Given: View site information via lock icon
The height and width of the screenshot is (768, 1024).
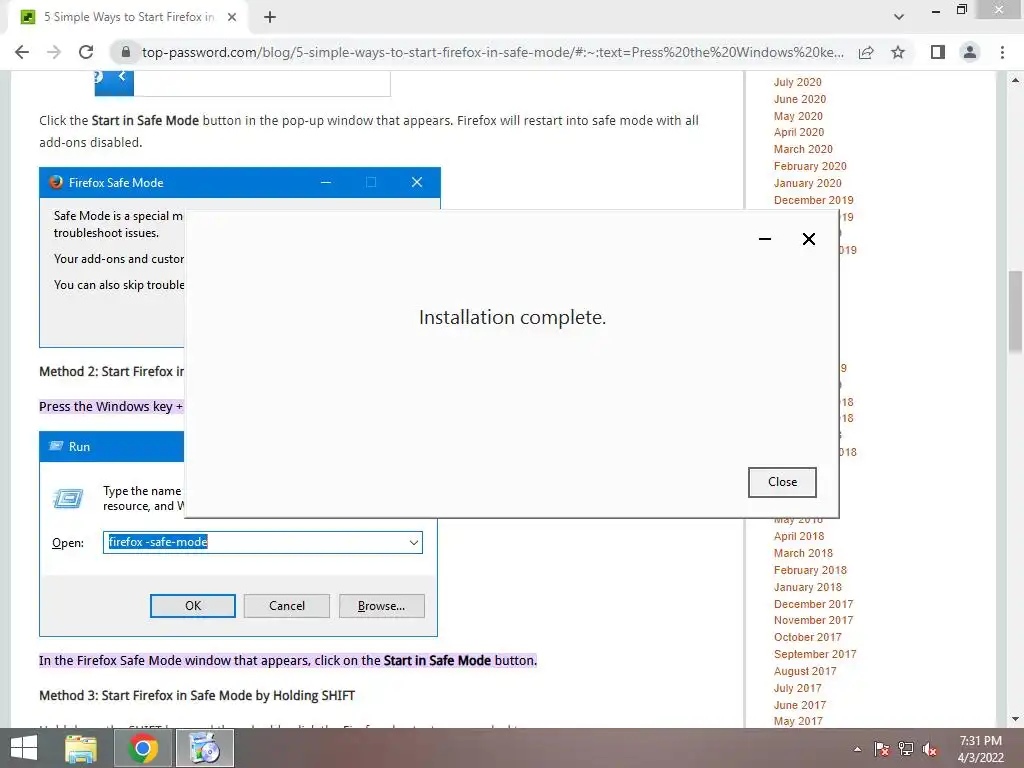Looking at the screenshot, I should [x=126, y=52].
